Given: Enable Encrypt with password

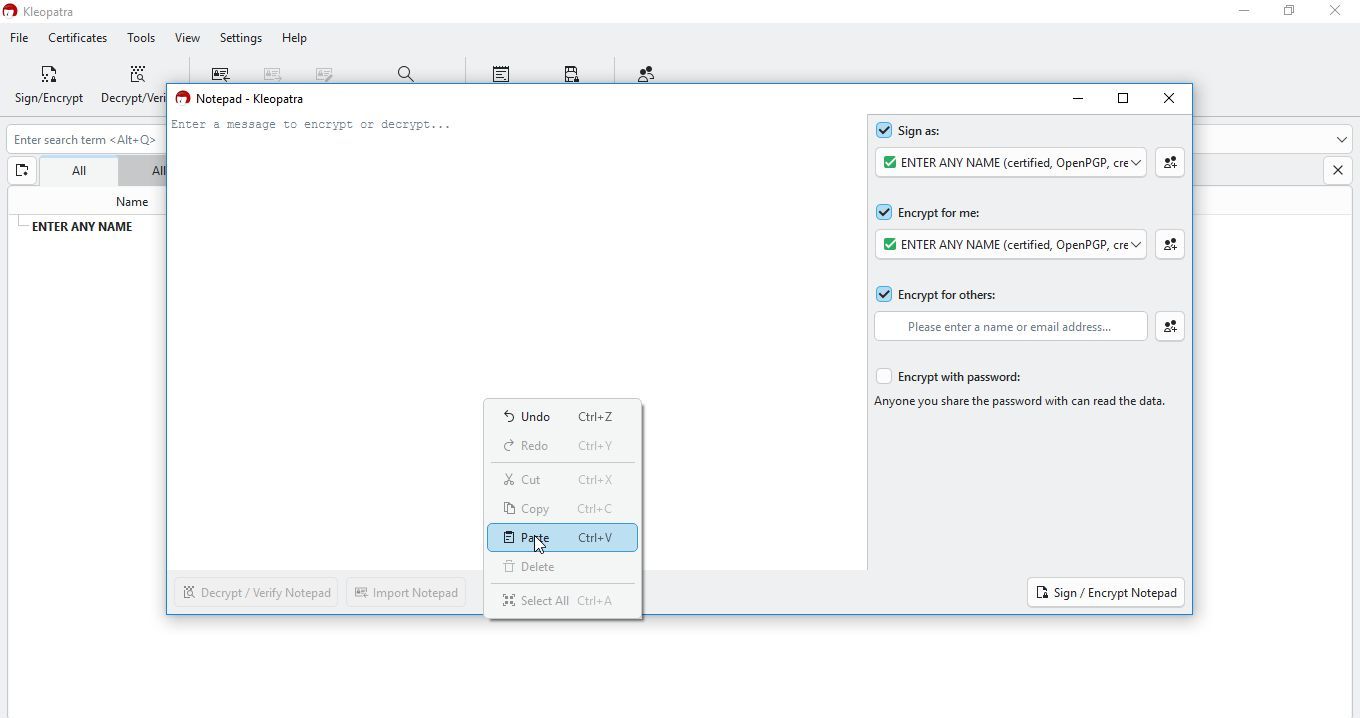Looking at the screenshot, I should point(884,377).
